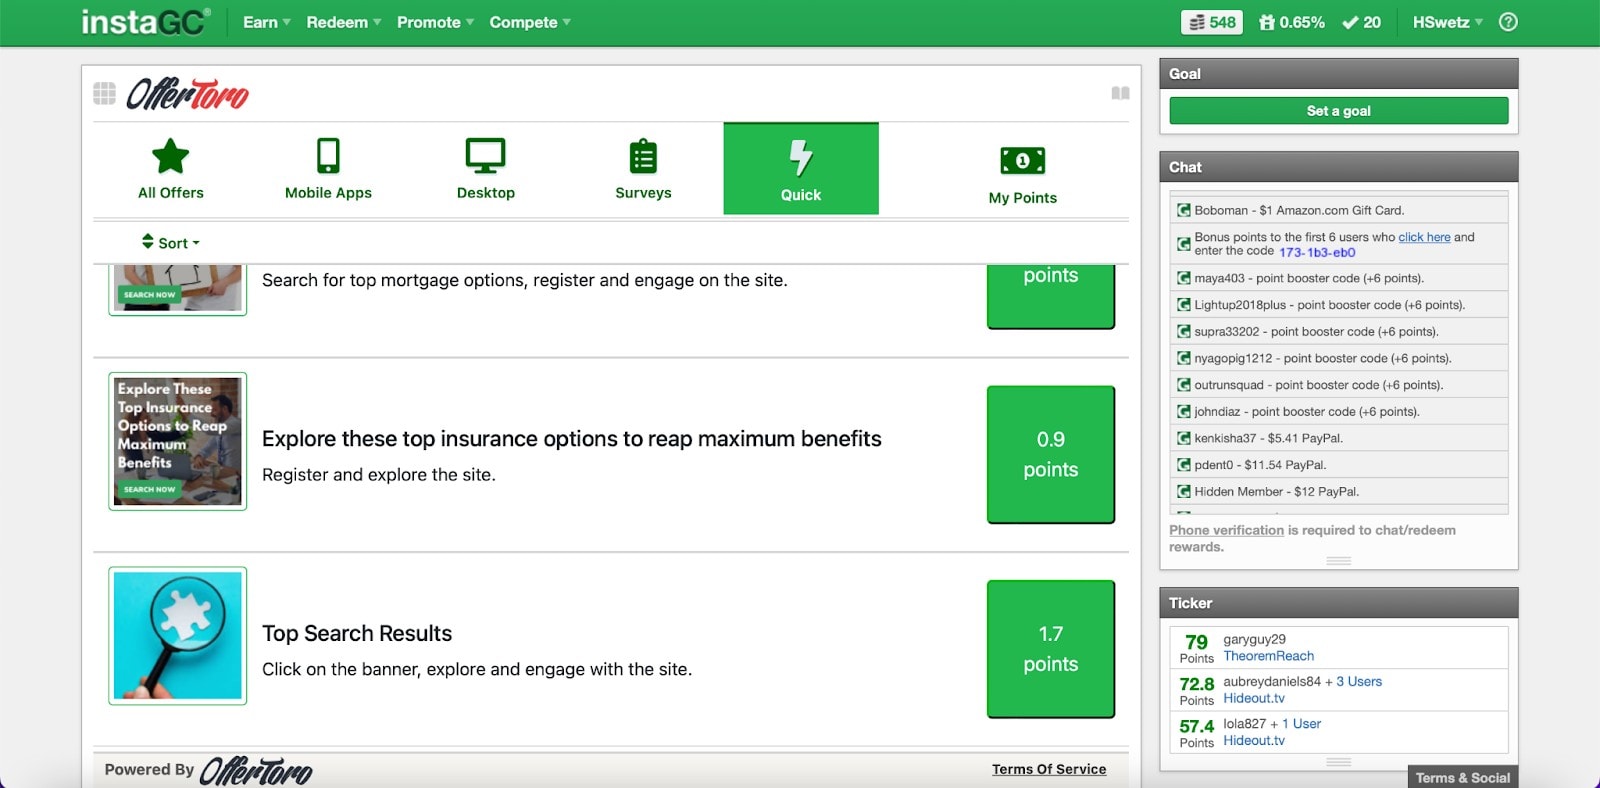This screenshot has width=1600, height=788.
Task: Click the grid icon beside OfferToro logo
Action: tap(104, 94)
